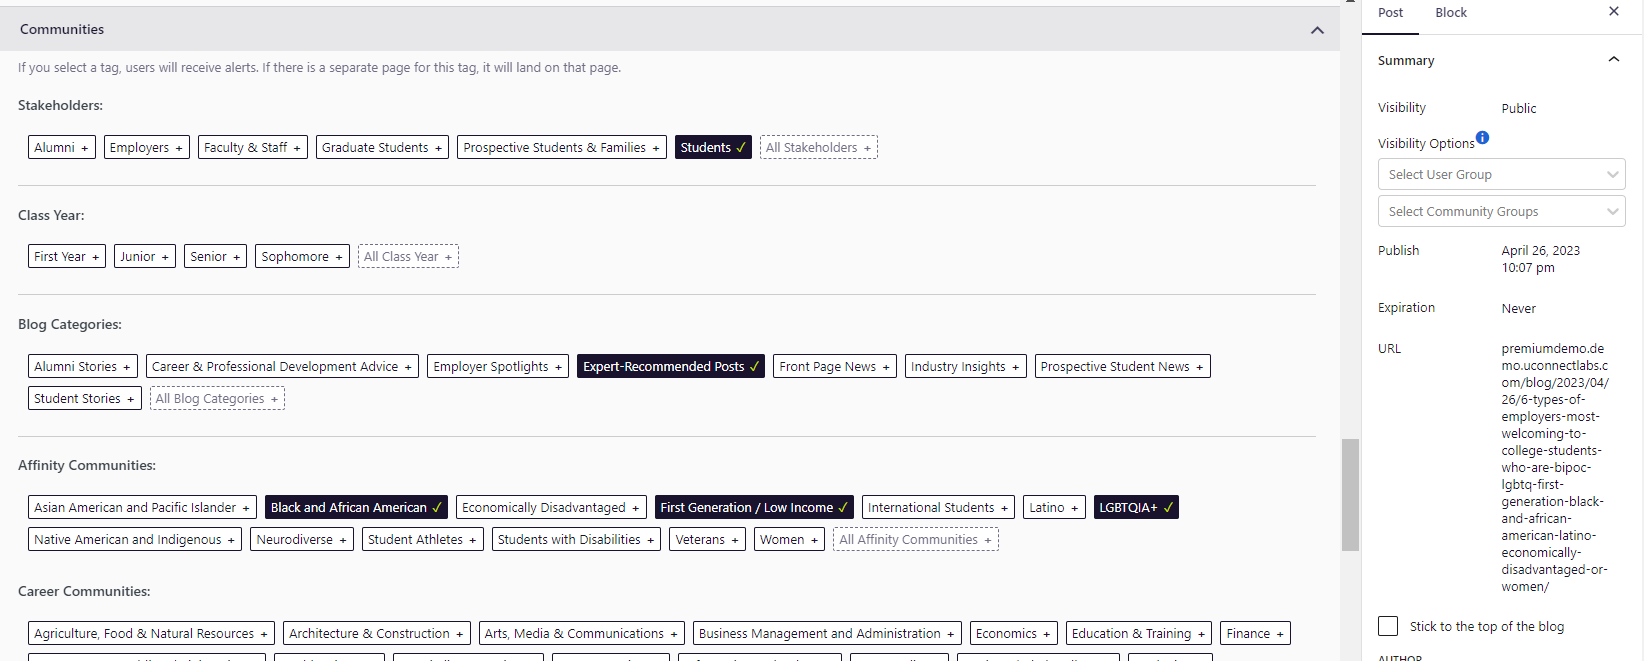The height and width of the screenshot is (661, 1644).
Task: Close the post settings sidebar
Action: [1613, 12]
